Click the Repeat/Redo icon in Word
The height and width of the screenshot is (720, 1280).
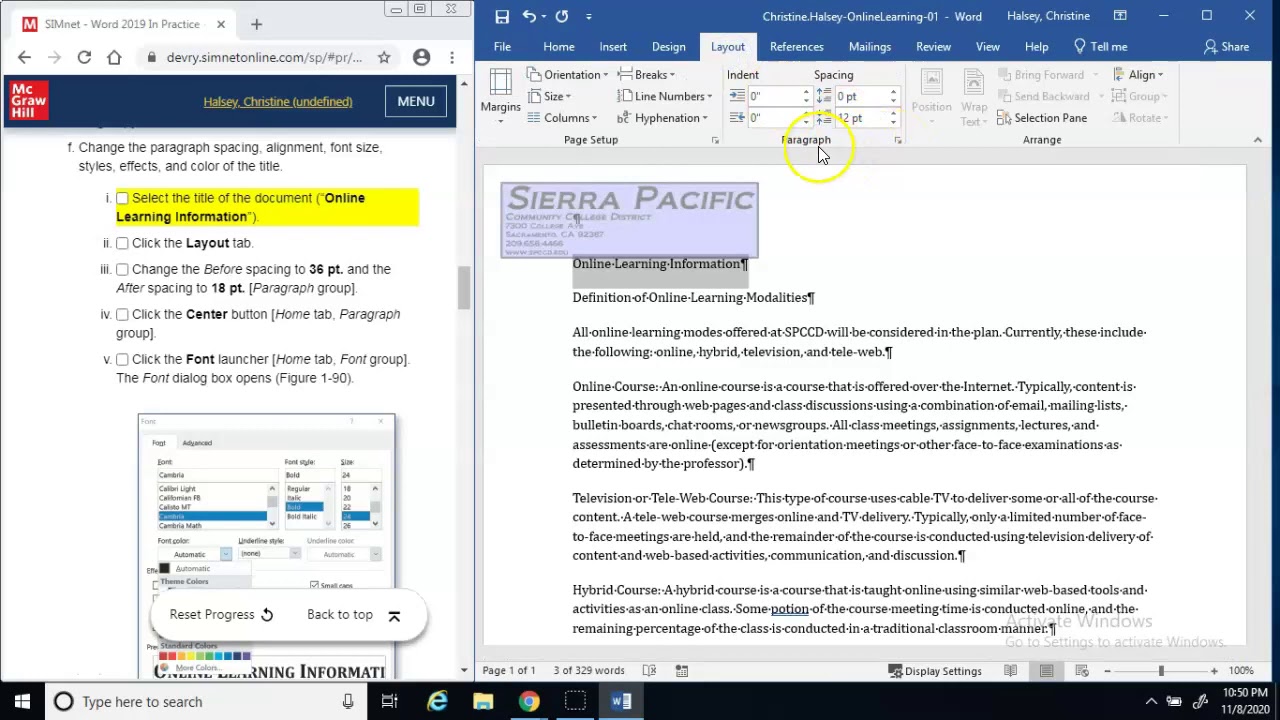562,16
